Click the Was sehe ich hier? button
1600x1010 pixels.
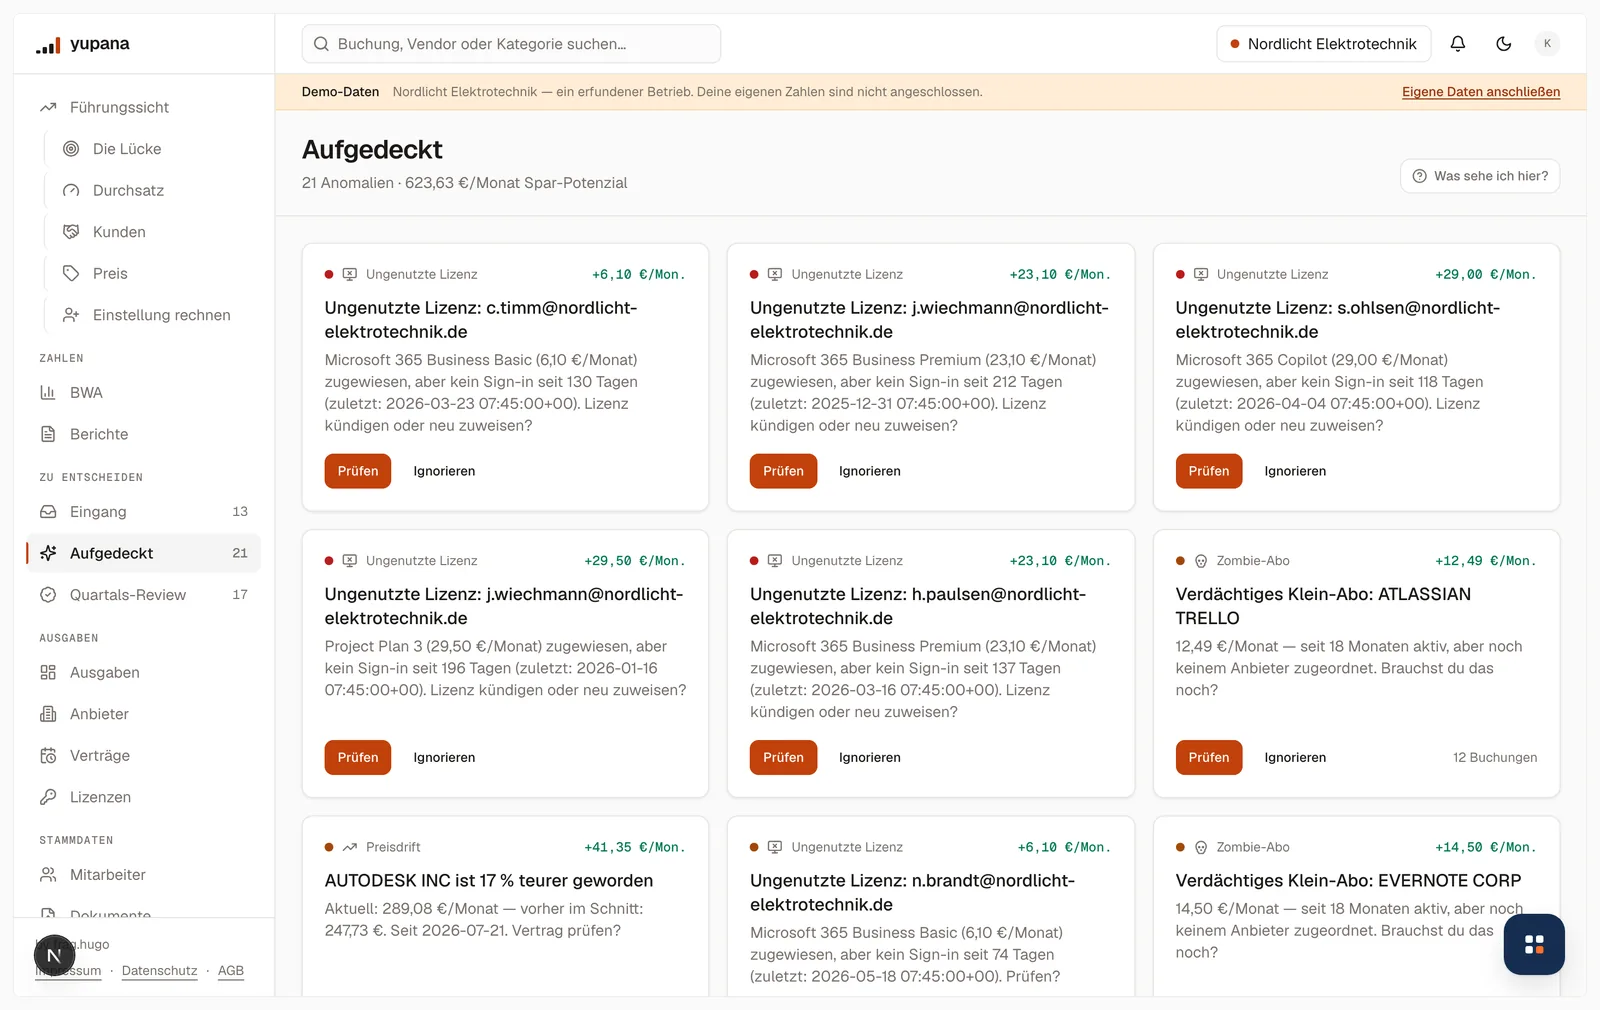[x=1480, y=176]
